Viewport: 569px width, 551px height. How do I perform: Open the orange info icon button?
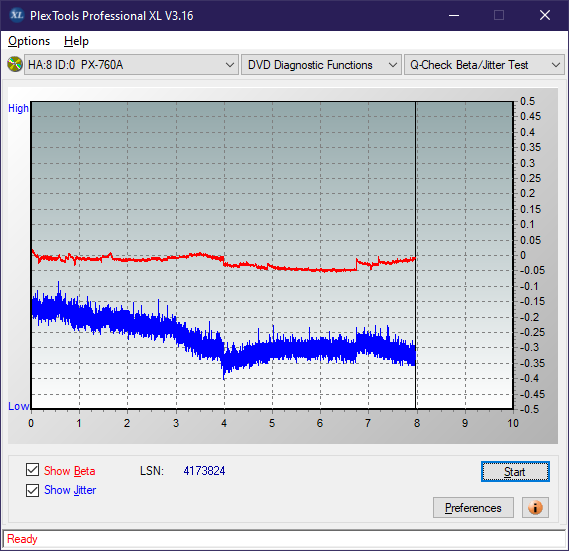[535, 507]
